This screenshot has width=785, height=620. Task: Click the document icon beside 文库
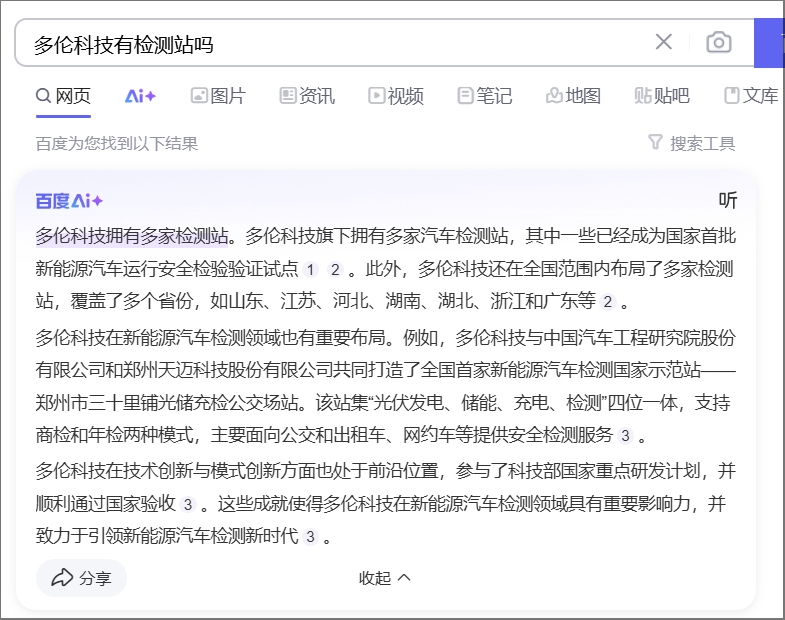click(x=732, y=96)
